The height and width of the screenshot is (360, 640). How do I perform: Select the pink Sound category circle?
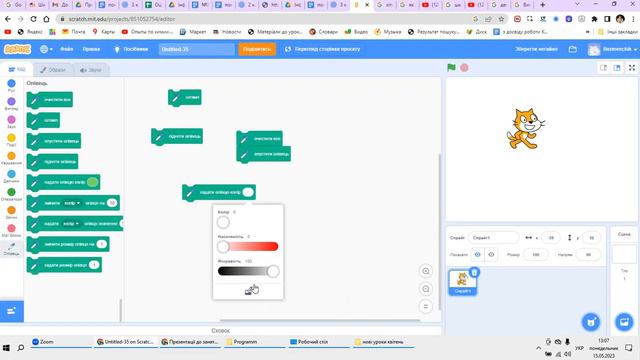pos(11,120)
